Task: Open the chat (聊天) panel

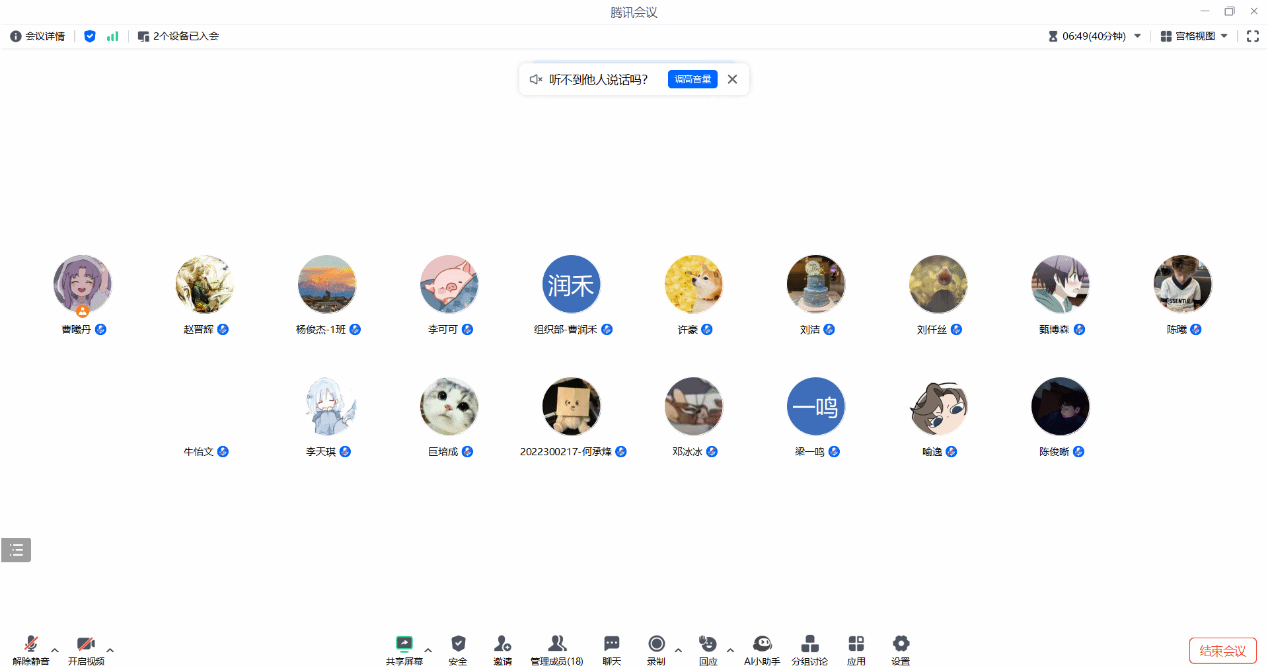Action: pos(612,645)
